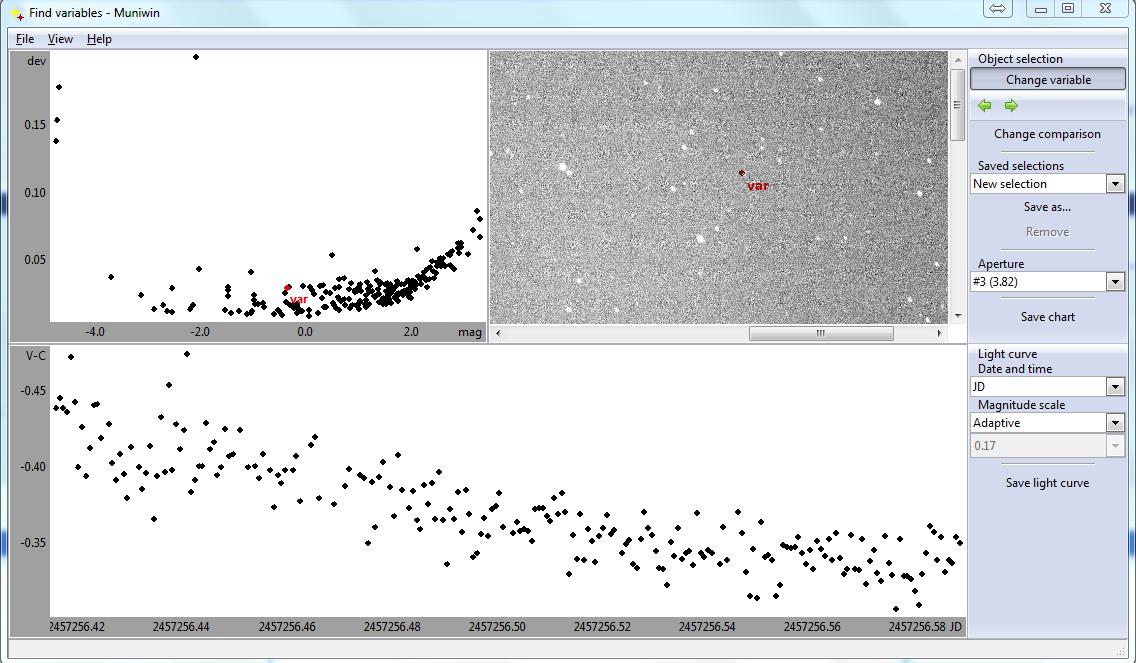
Task: Click the chart scroll right arrow
Action: 940,333
